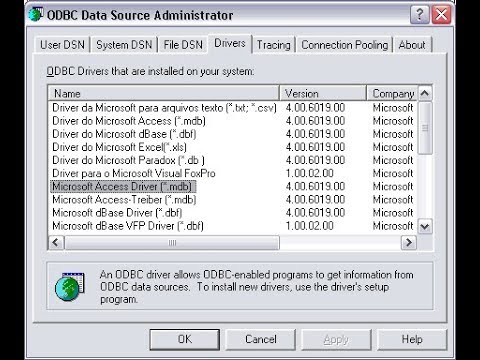Click the Company column header
The width and height of the screenshot is (480, 360).
(x=392, y=93)
